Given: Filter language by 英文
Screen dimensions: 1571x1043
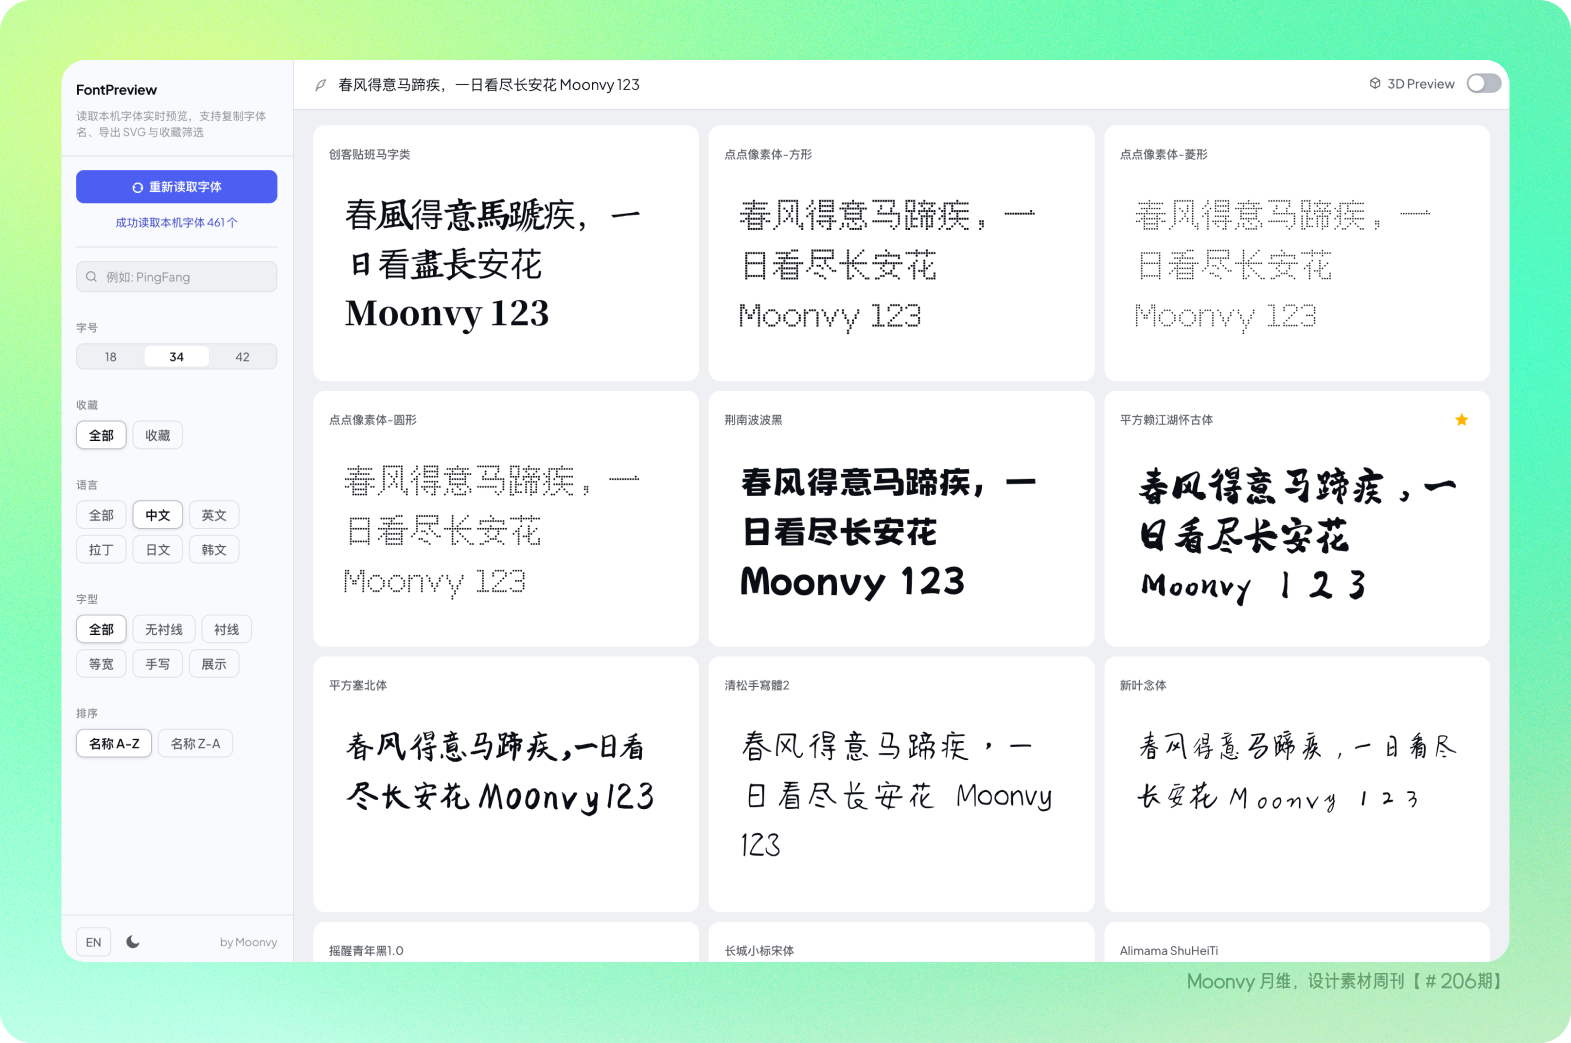Looking at the screenshot, I should coord(214,516).
